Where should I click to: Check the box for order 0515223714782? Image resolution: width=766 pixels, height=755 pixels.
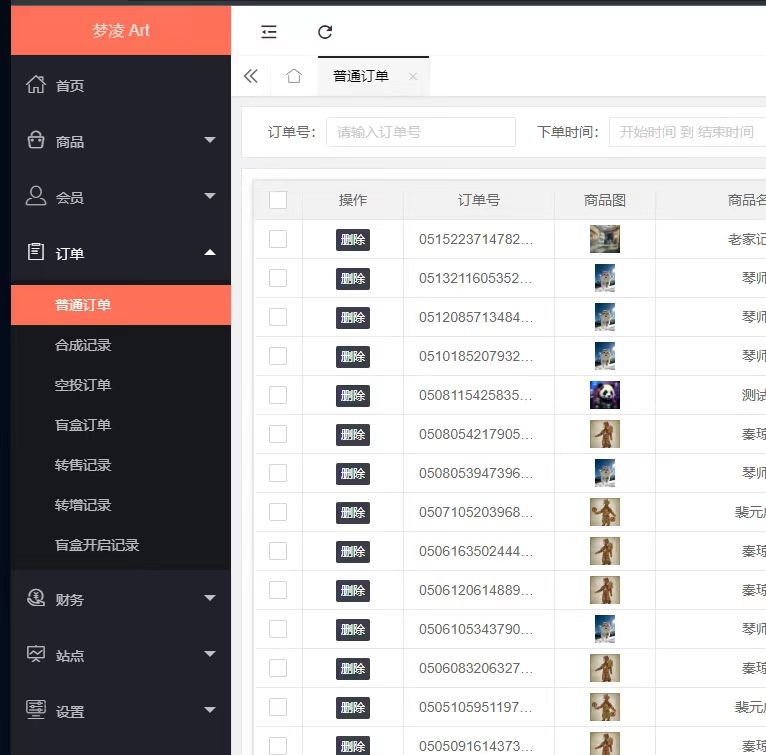tap(278, 239)
